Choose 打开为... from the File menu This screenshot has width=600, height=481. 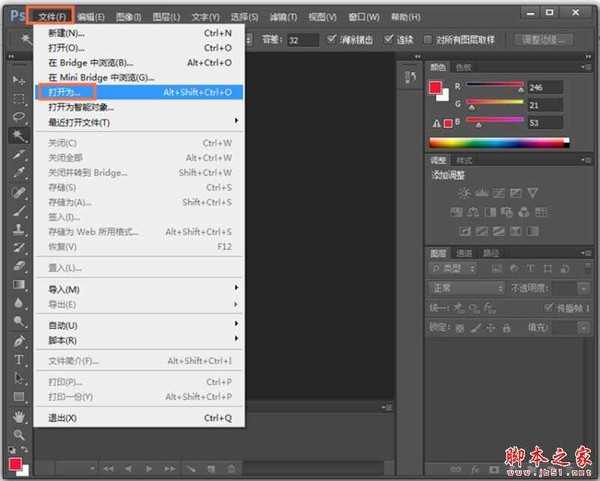[x=139, y=92]
